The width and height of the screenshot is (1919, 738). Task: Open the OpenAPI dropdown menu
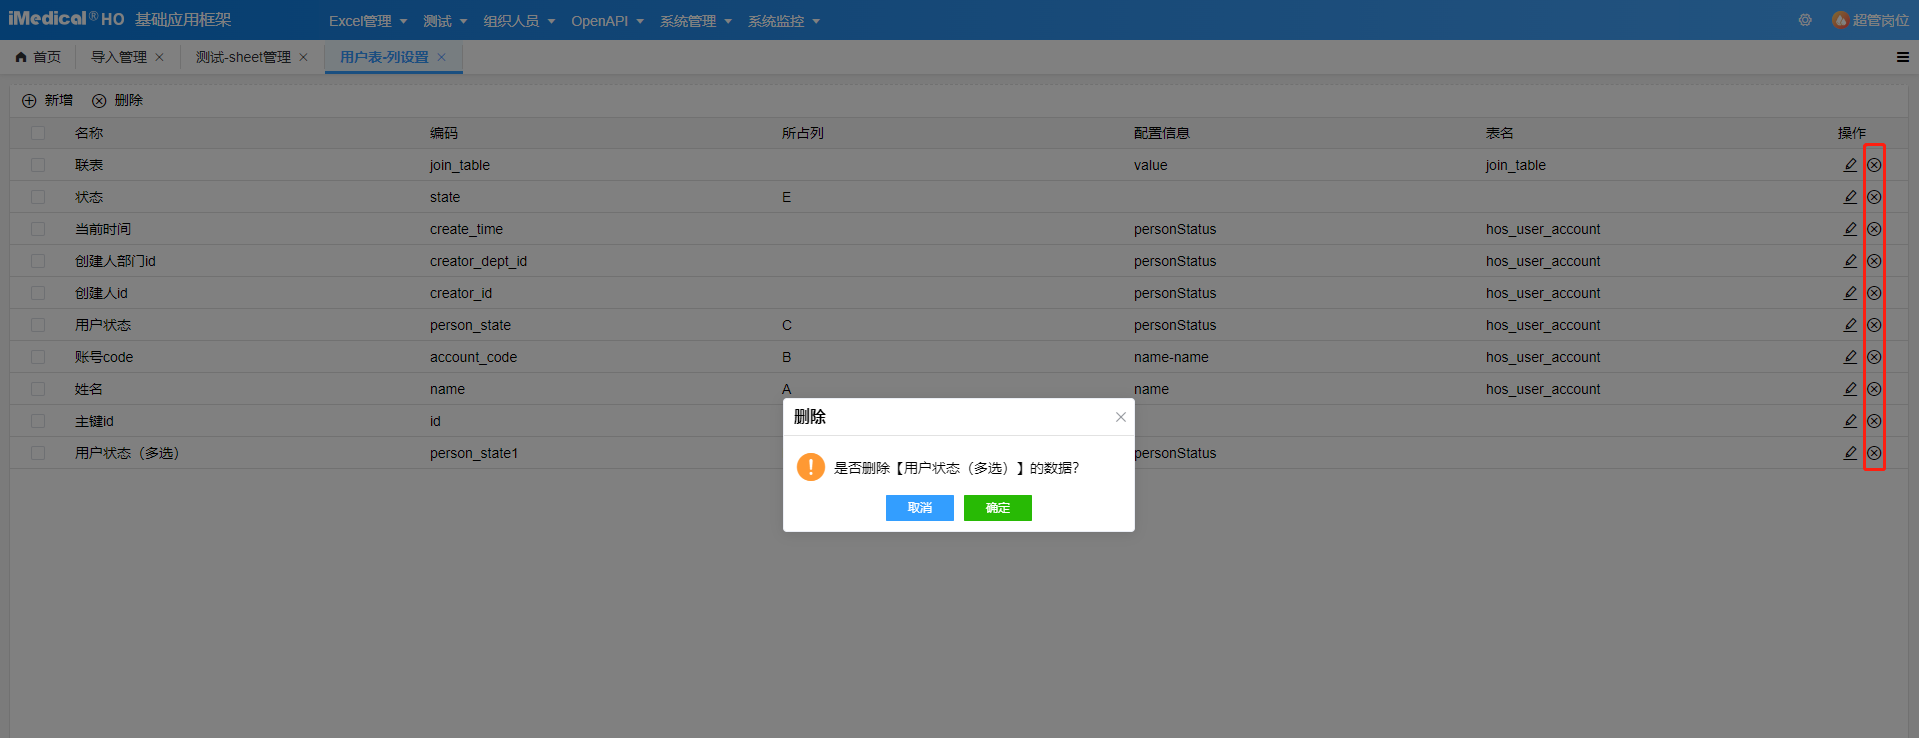coord(606,21)
